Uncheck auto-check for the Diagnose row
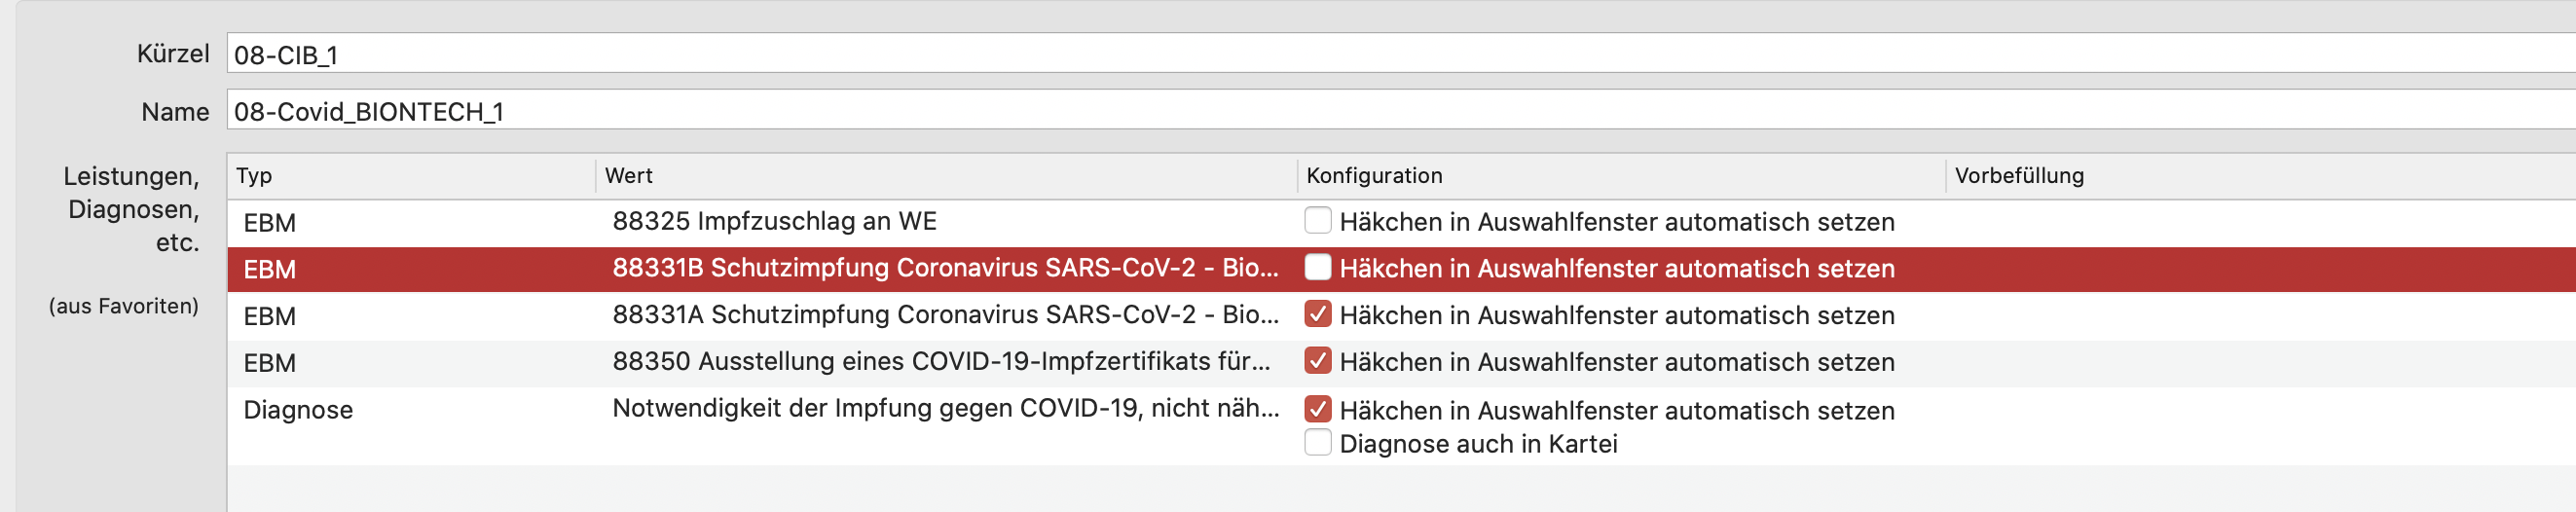This screenshot has height=512, width=2576. coord(1317,409)
